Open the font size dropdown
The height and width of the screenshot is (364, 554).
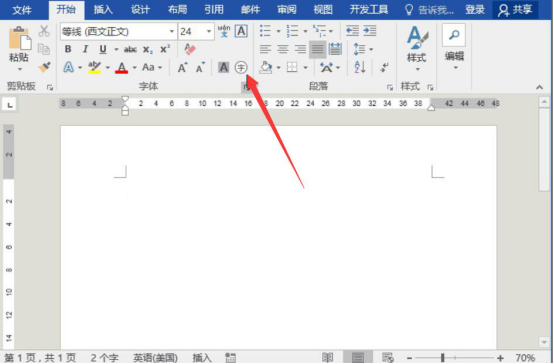pos(209,31)
